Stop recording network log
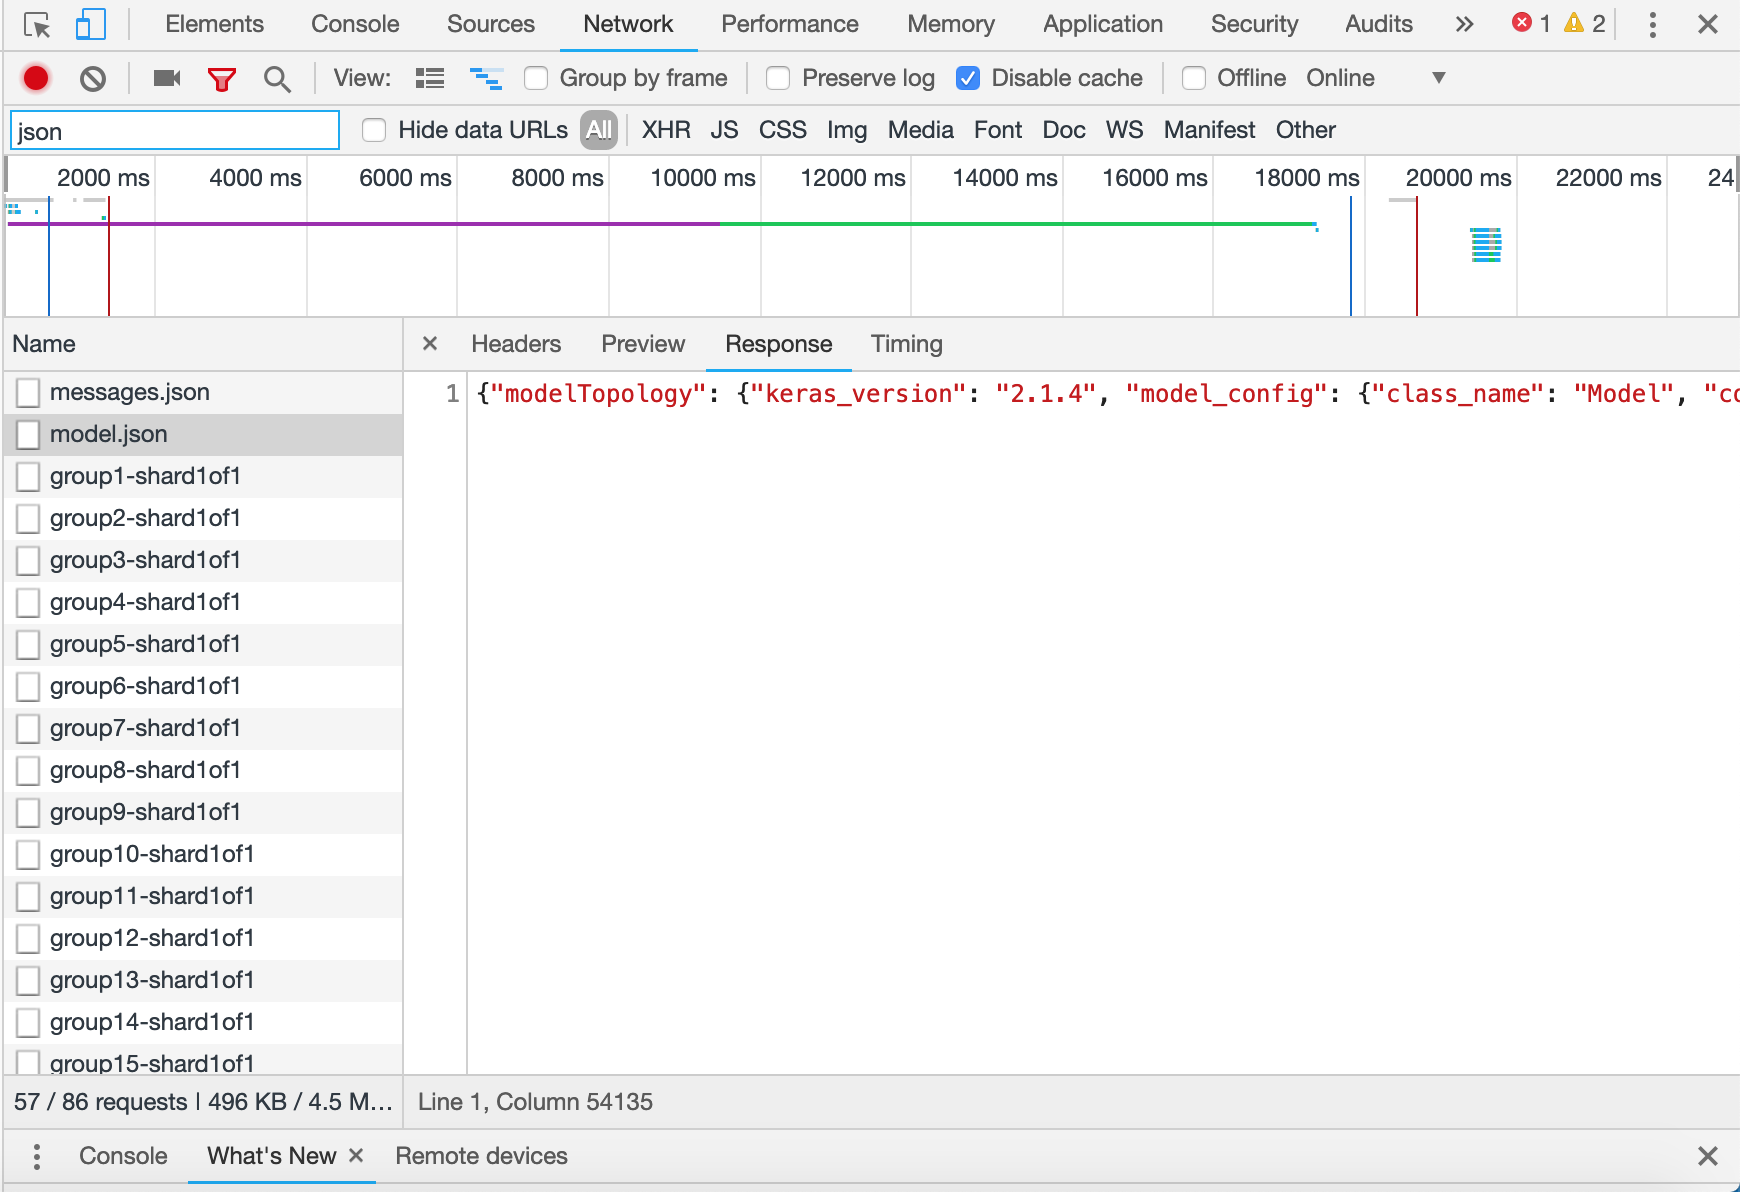The image size is (1740, 1192). click(x=36, y=78)
